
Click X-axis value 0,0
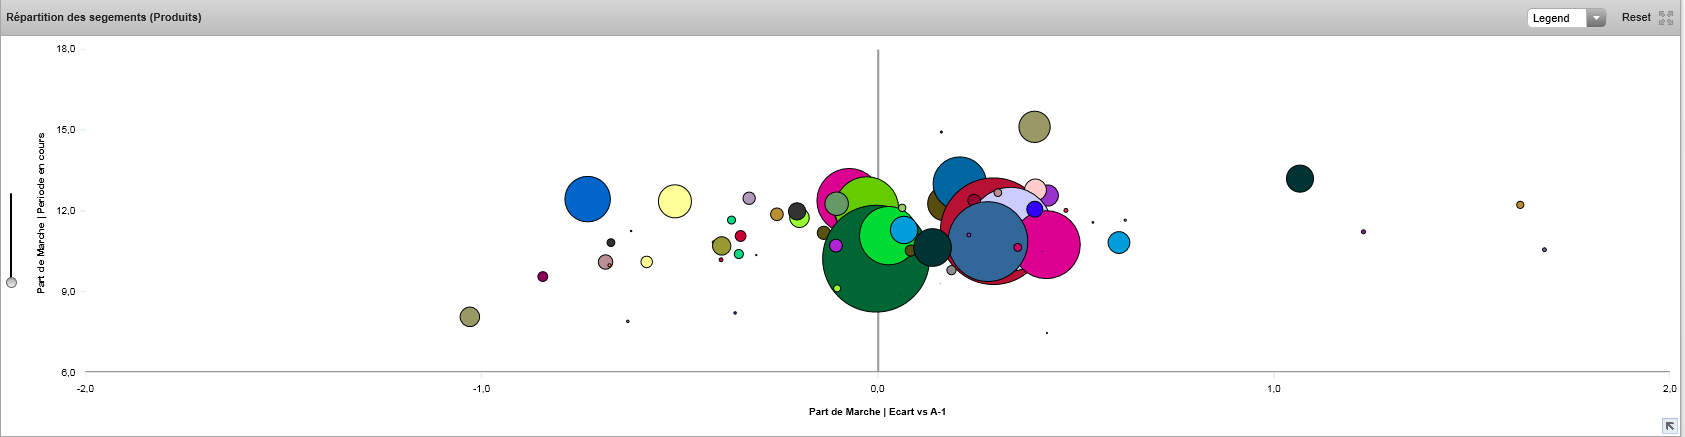tap(877, 389)
